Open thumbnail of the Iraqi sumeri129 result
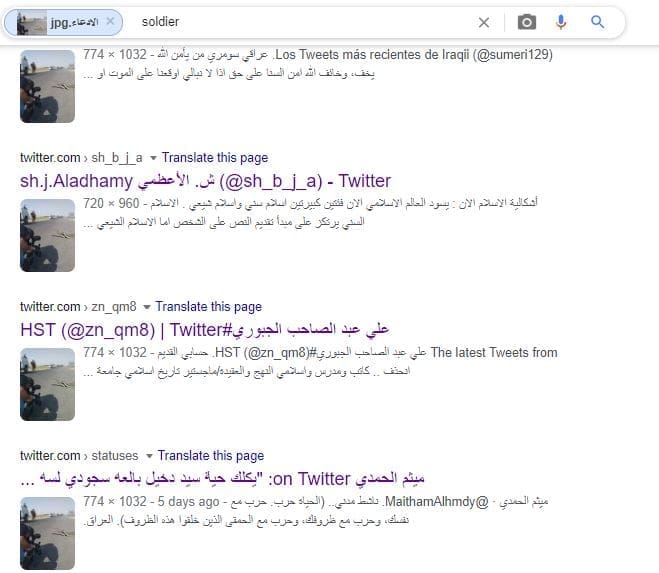Viewport: 659px width, 573px height. 47,85
